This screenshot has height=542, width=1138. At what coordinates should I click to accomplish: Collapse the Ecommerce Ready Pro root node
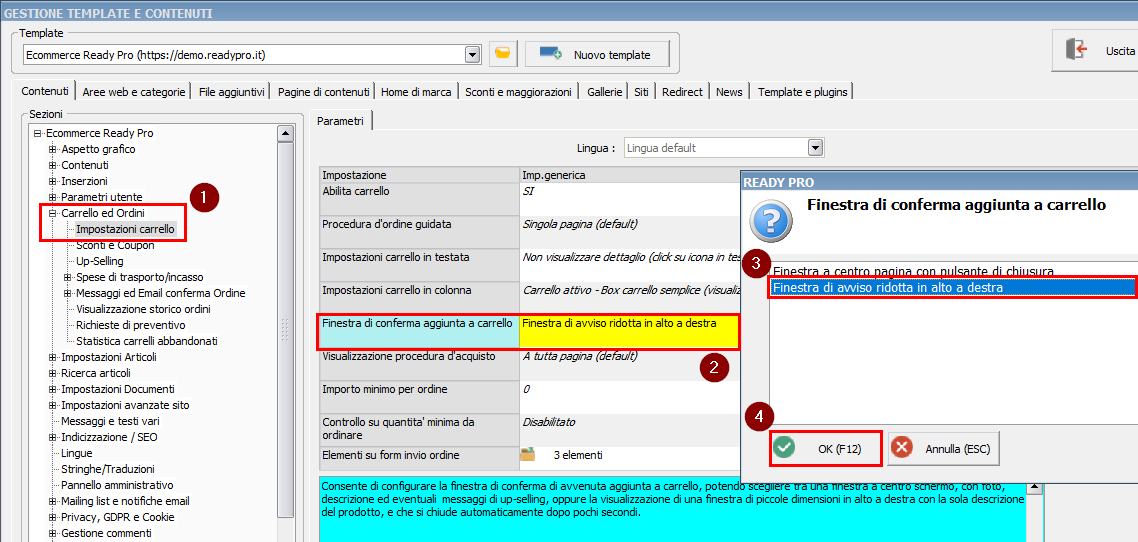36,134
